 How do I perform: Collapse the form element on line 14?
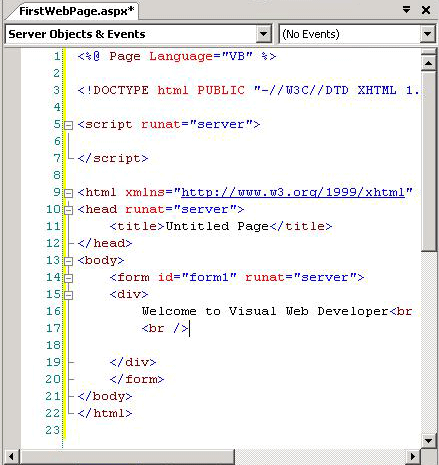click(68, 278)
